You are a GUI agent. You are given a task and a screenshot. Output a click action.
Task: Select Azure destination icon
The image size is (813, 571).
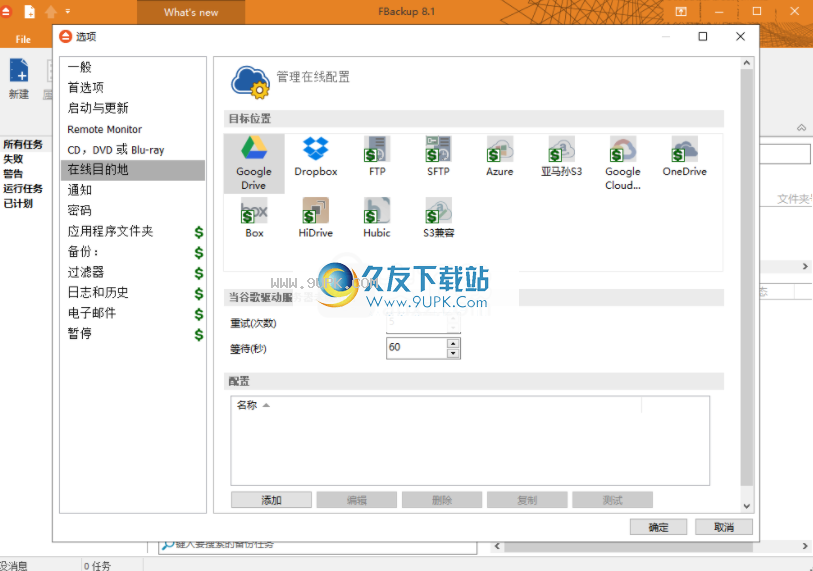[500, 157]
